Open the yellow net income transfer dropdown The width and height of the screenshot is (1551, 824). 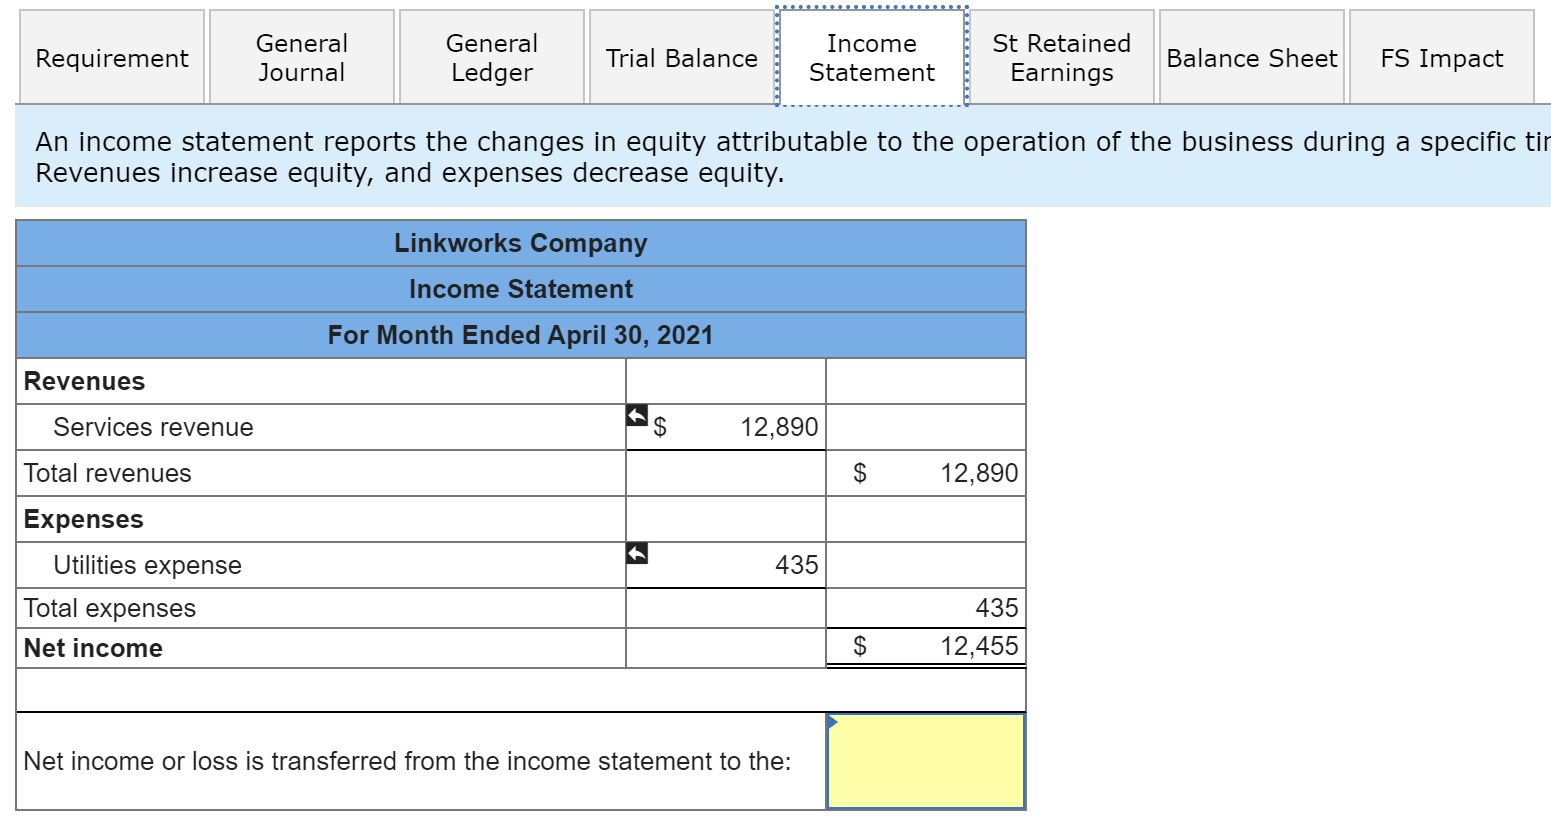pyautogui.click(x=926, y=761)
